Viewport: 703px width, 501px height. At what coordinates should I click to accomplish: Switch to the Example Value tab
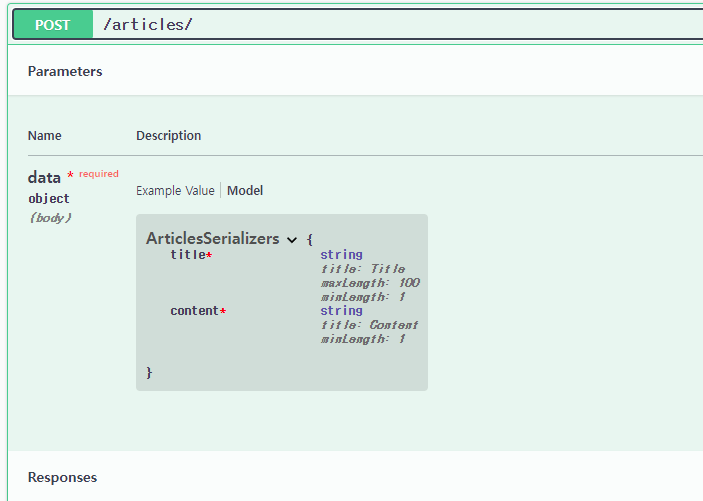click(x=175, y=191)
